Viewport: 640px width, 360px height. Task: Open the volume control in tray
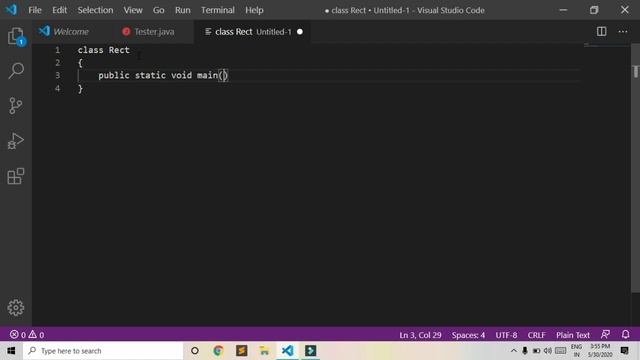548,351
